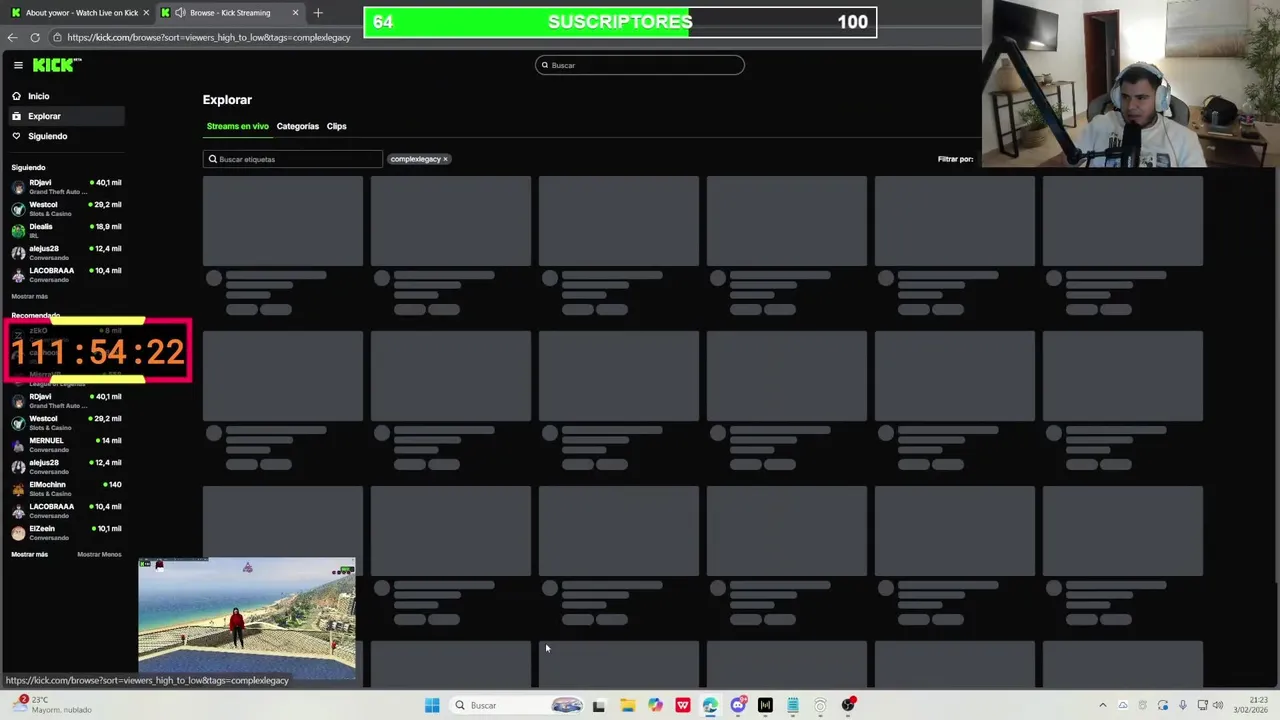Screen dimensions: 1280x720
Task: Expand Mostrar más under Recomendado
Action: pos(29,554)
